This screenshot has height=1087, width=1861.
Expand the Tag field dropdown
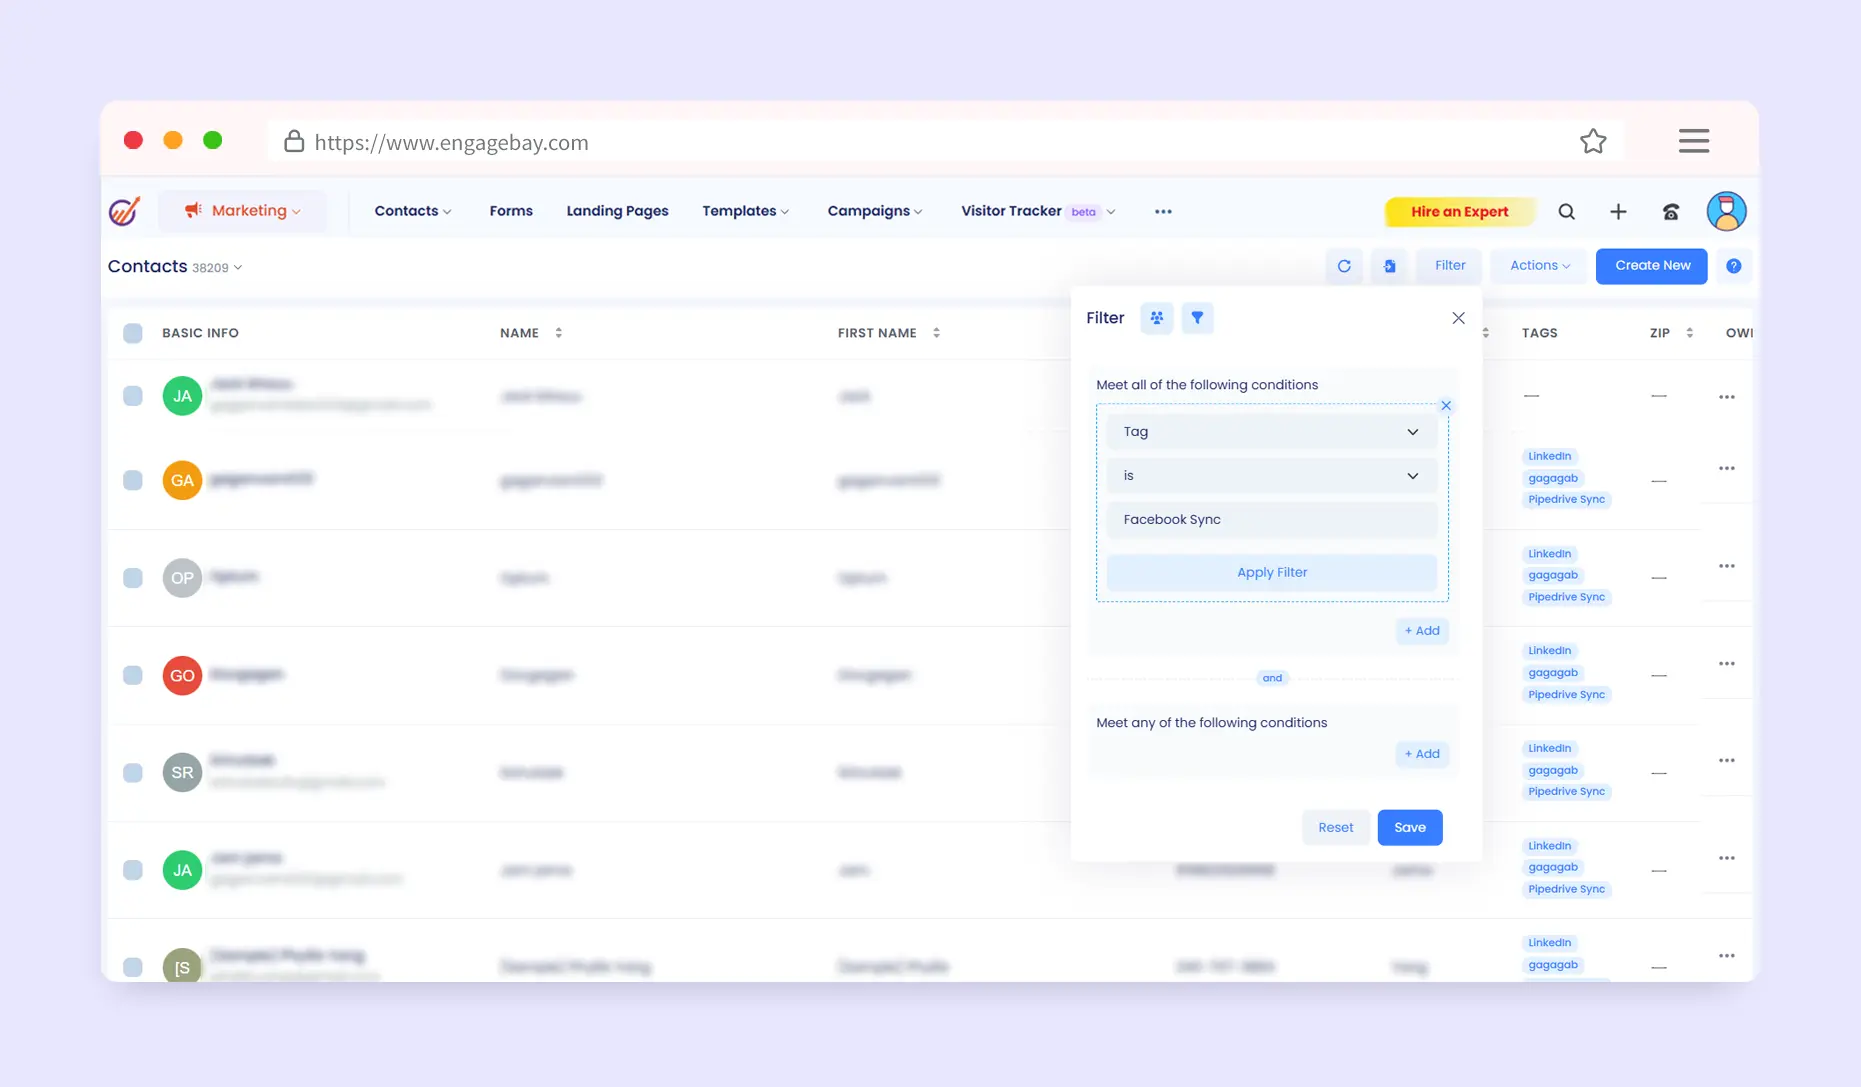pos(1271,432)
